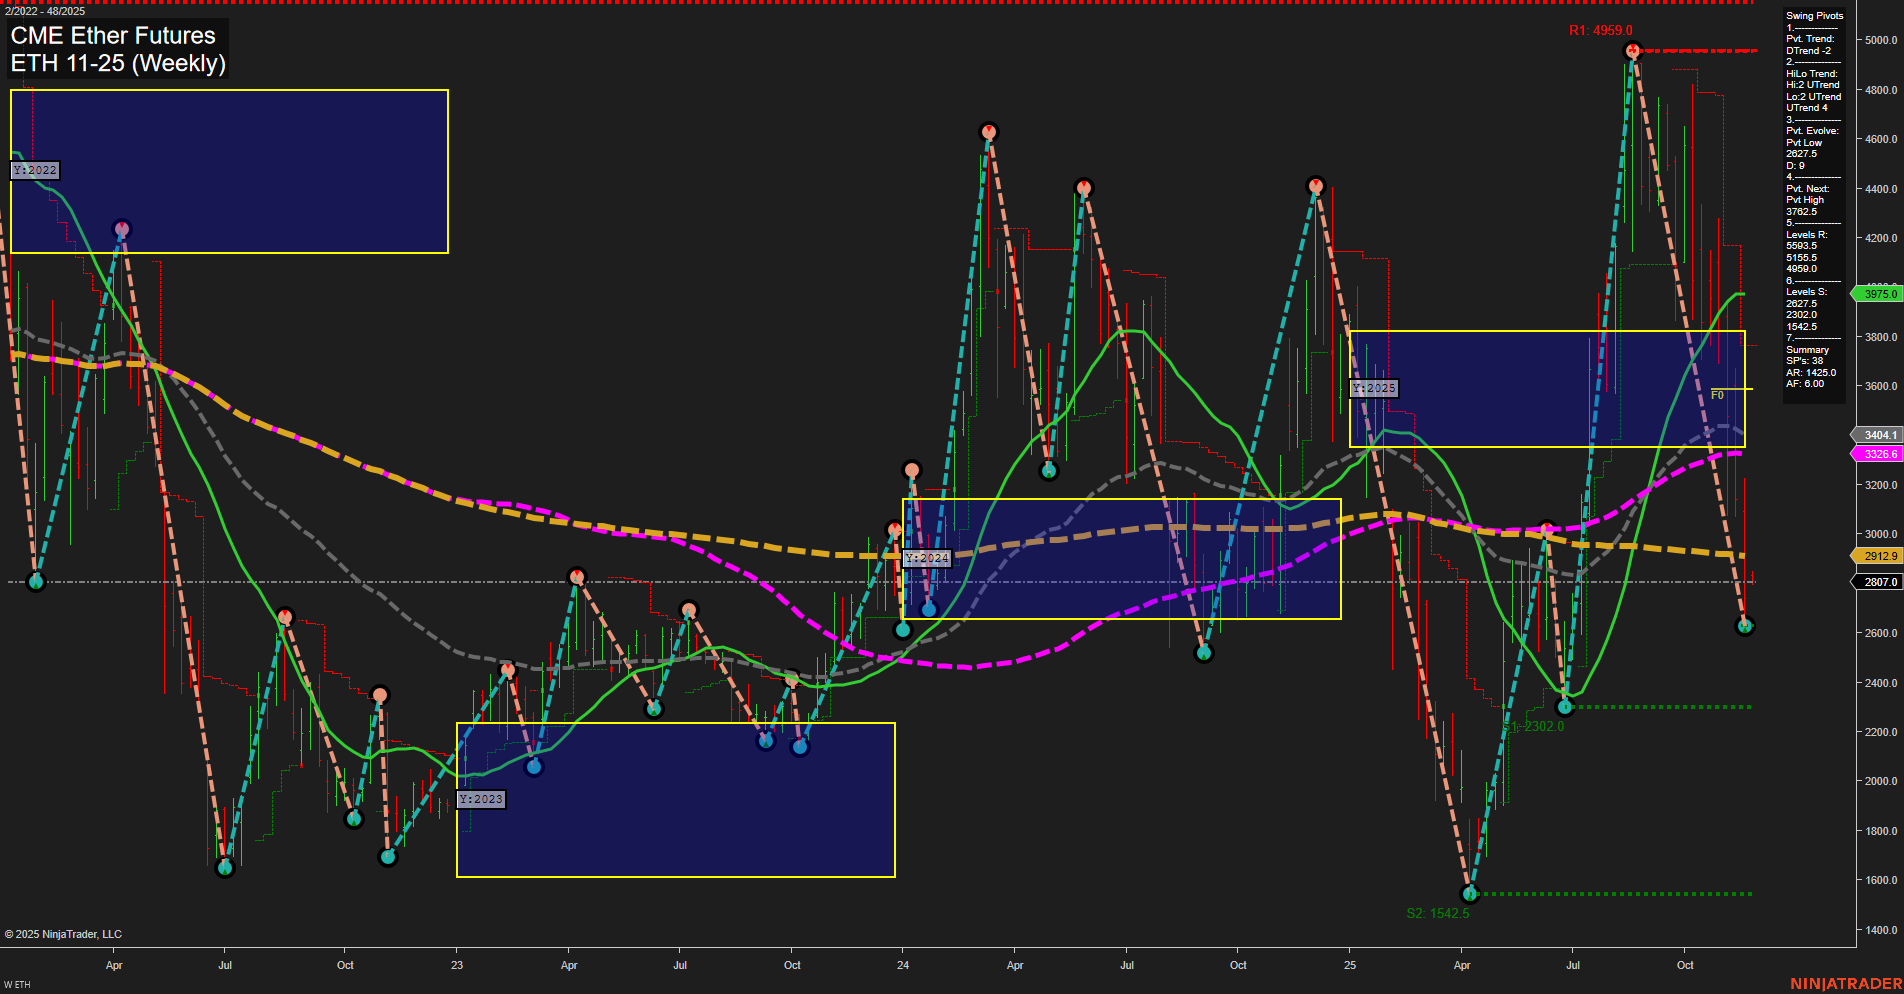Screen dimensions: 1904x994
Task: Select the green pivot-low marker above S2 1542.5
Action: tap(1470, 894)
